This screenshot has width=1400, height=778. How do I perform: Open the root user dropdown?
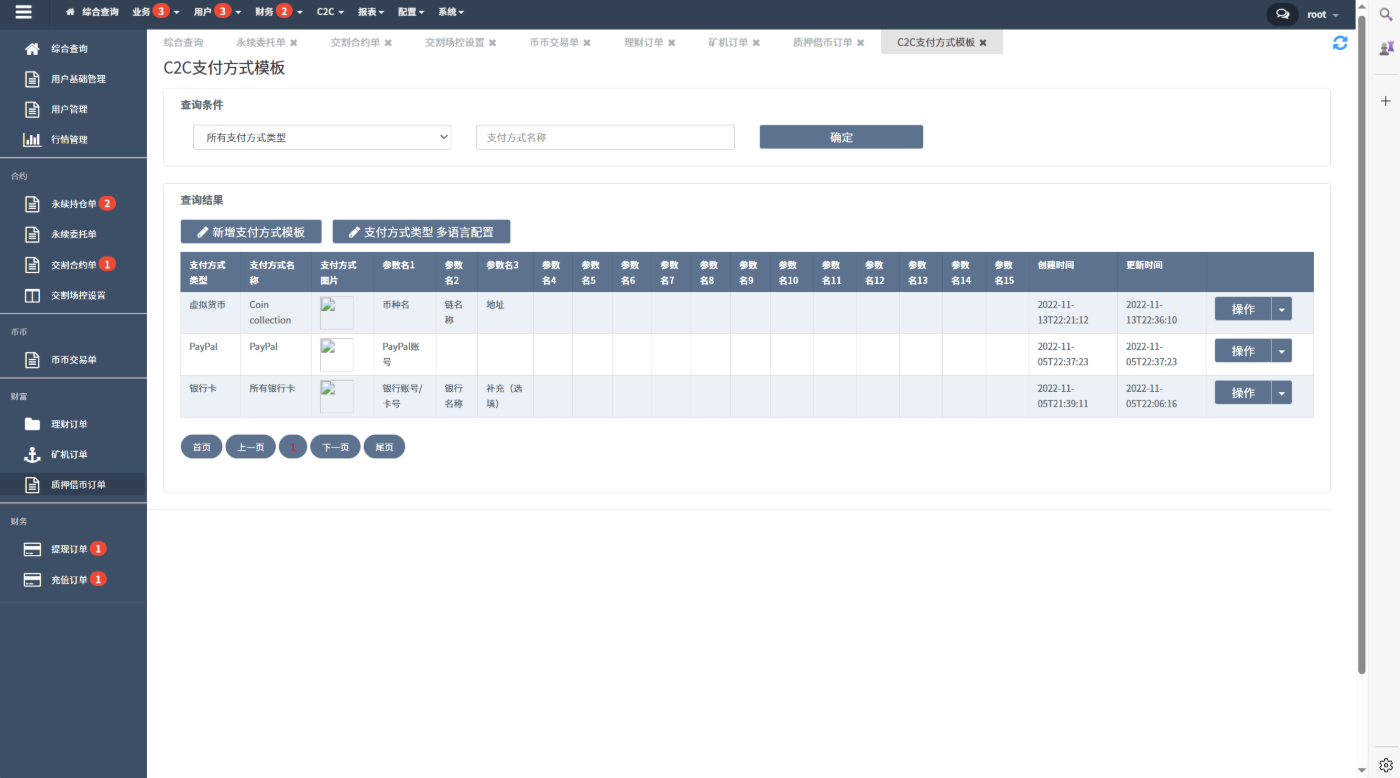[x=1322, y=15]
